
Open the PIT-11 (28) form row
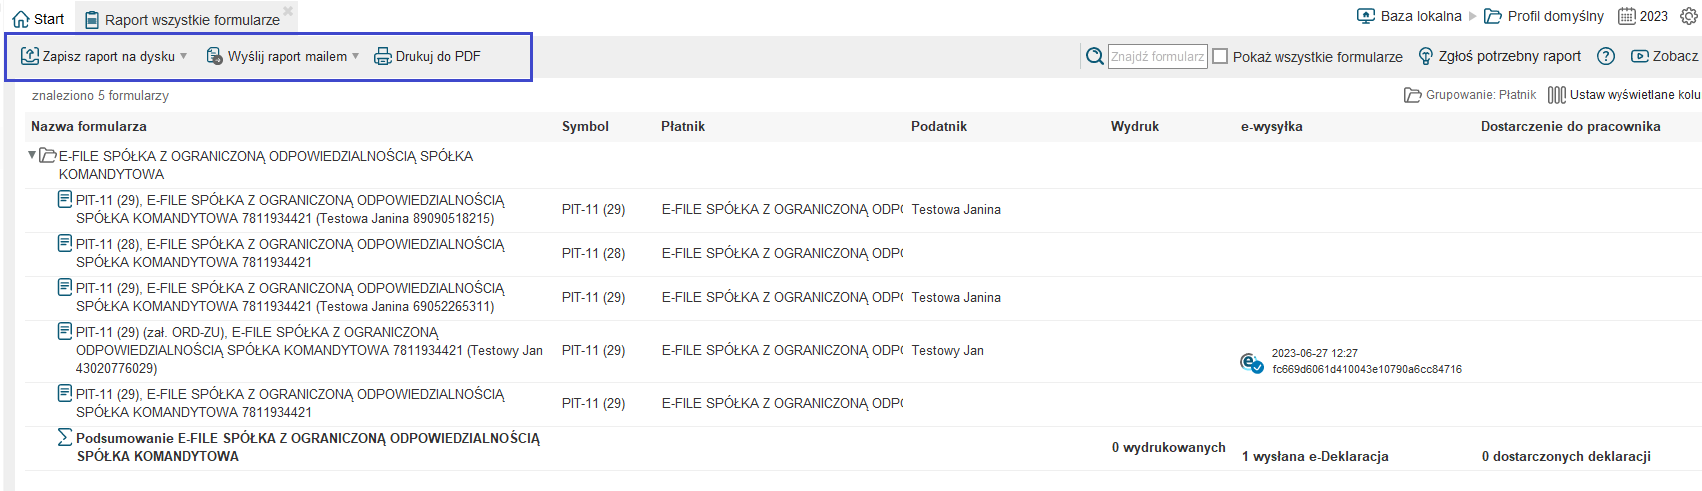[290, 253]
